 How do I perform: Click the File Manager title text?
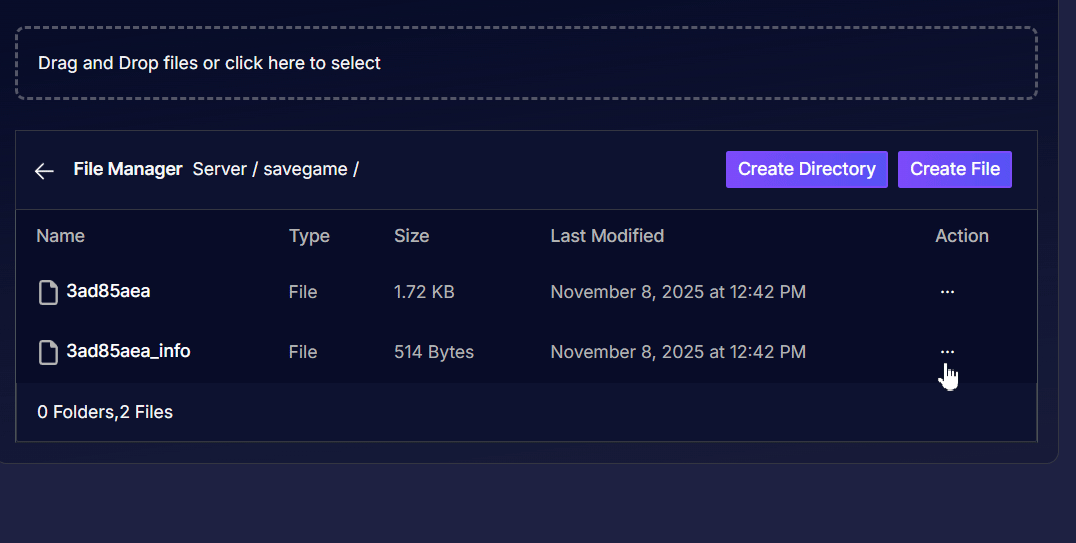(128, 169)
